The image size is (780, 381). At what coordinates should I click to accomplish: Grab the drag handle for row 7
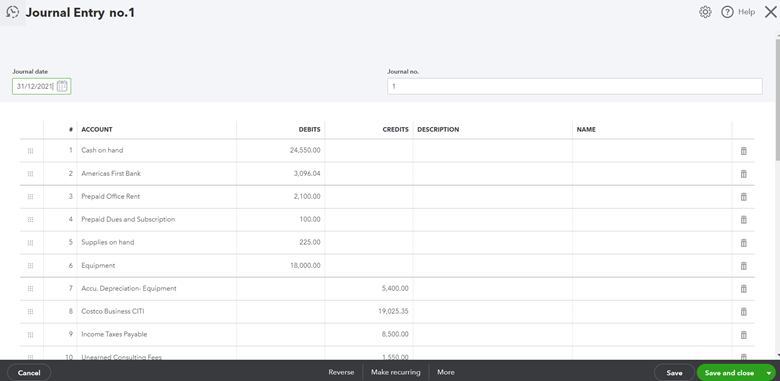30,288
